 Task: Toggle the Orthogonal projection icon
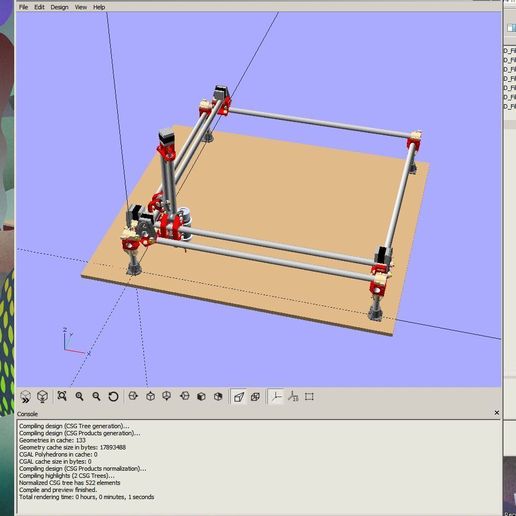(255, 397)
